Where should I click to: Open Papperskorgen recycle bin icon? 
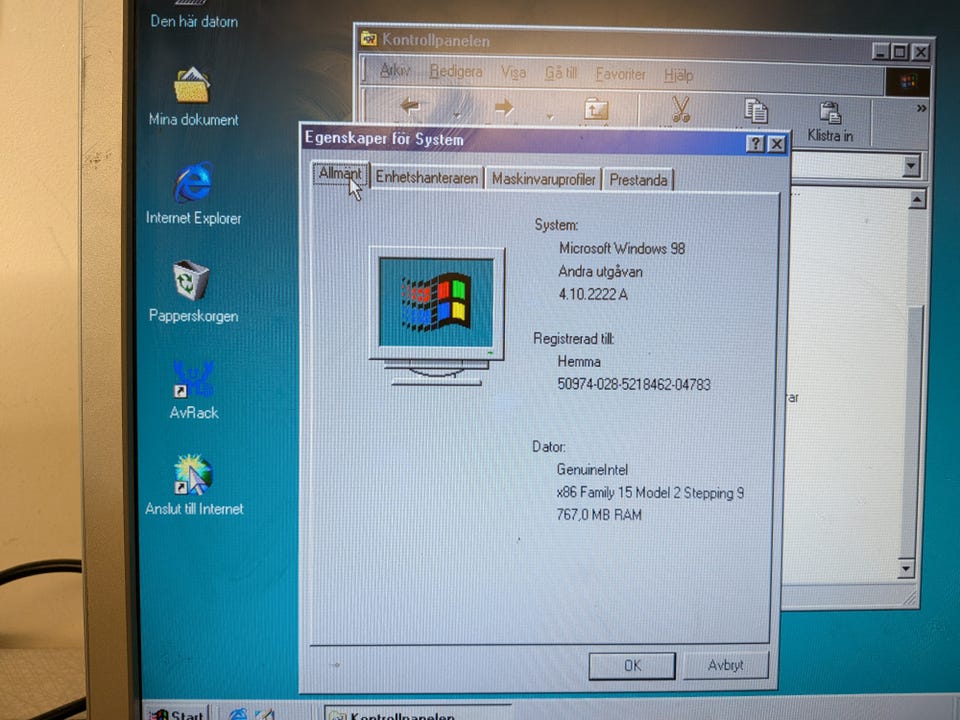192,291
